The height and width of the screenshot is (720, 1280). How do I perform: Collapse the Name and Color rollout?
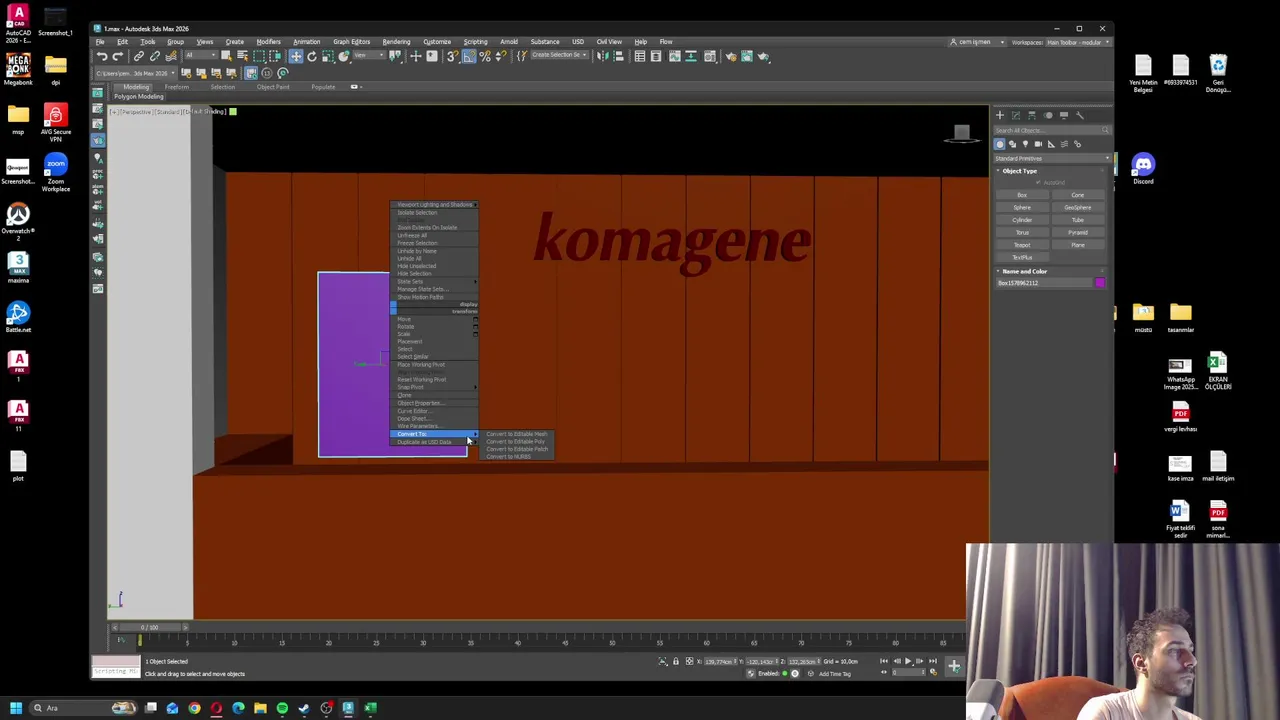[x=1024, y=271]
